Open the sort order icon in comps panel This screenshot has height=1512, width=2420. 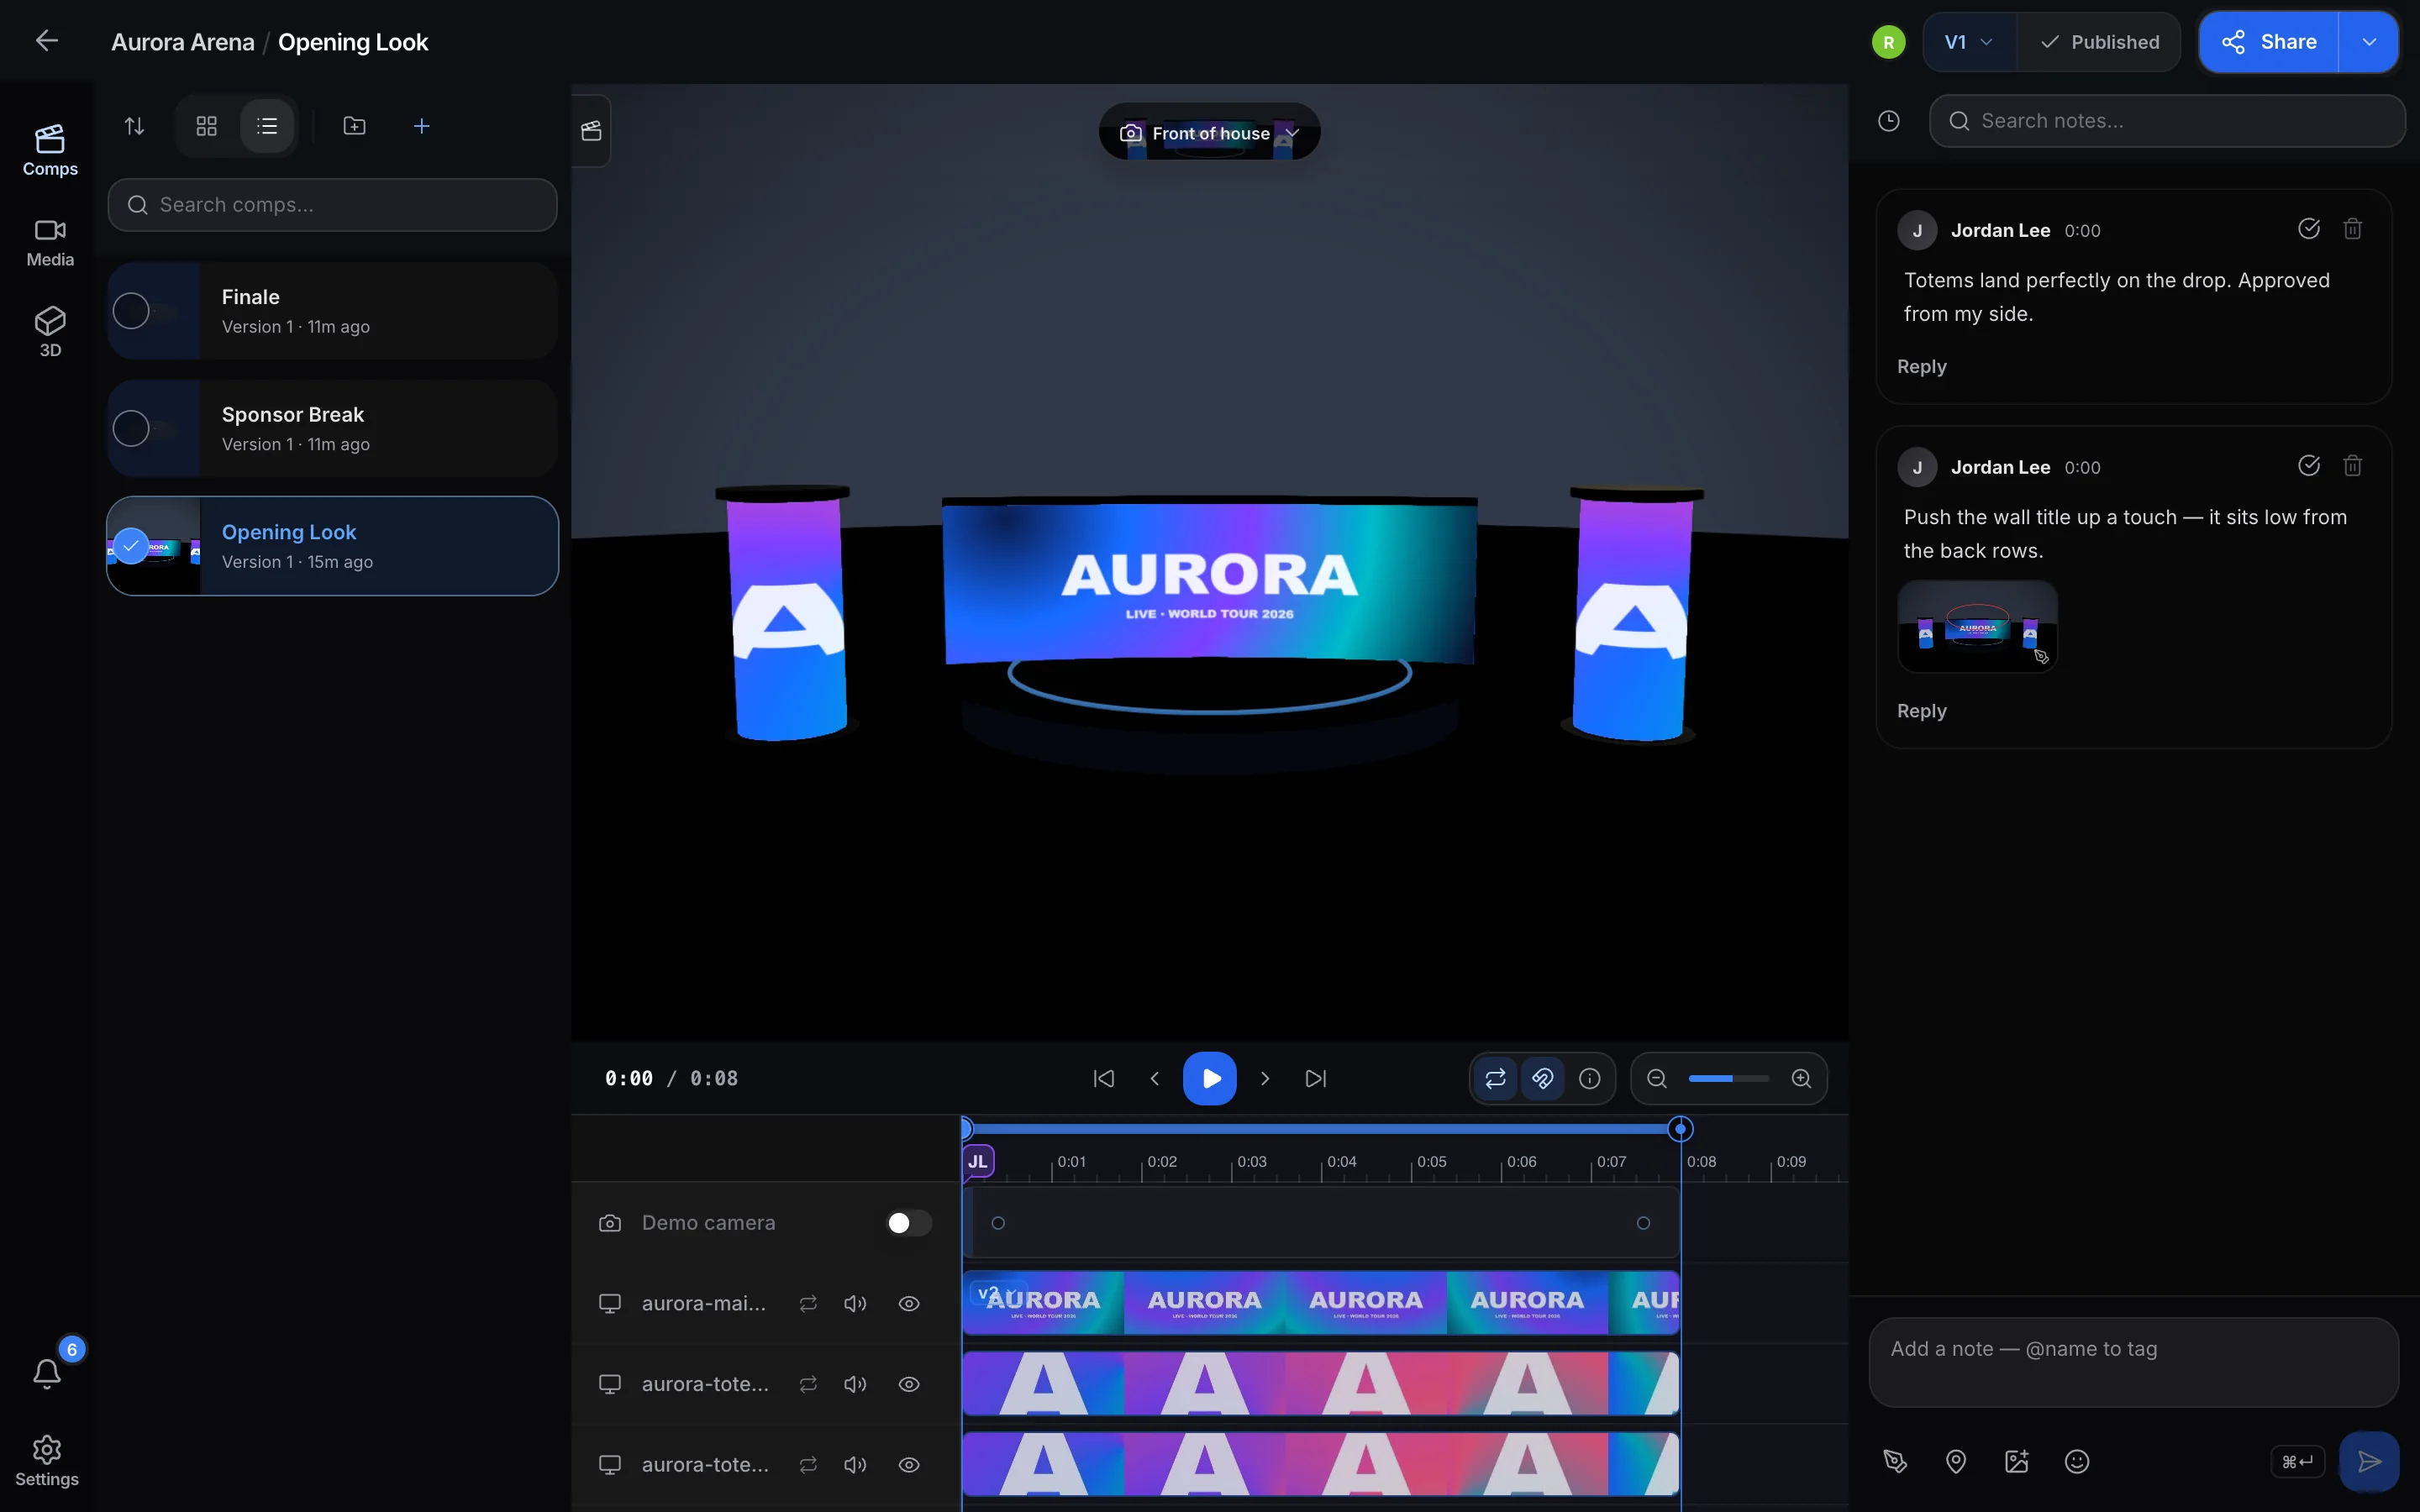pos(134,126)
